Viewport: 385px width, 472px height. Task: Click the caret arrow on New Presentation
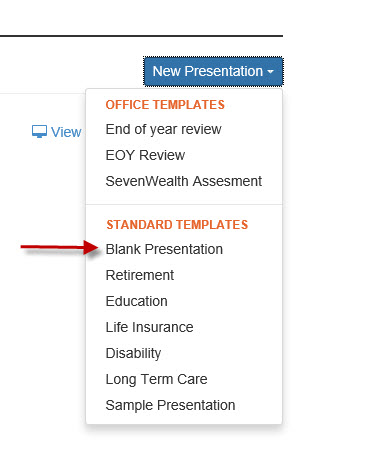point(270,72)
